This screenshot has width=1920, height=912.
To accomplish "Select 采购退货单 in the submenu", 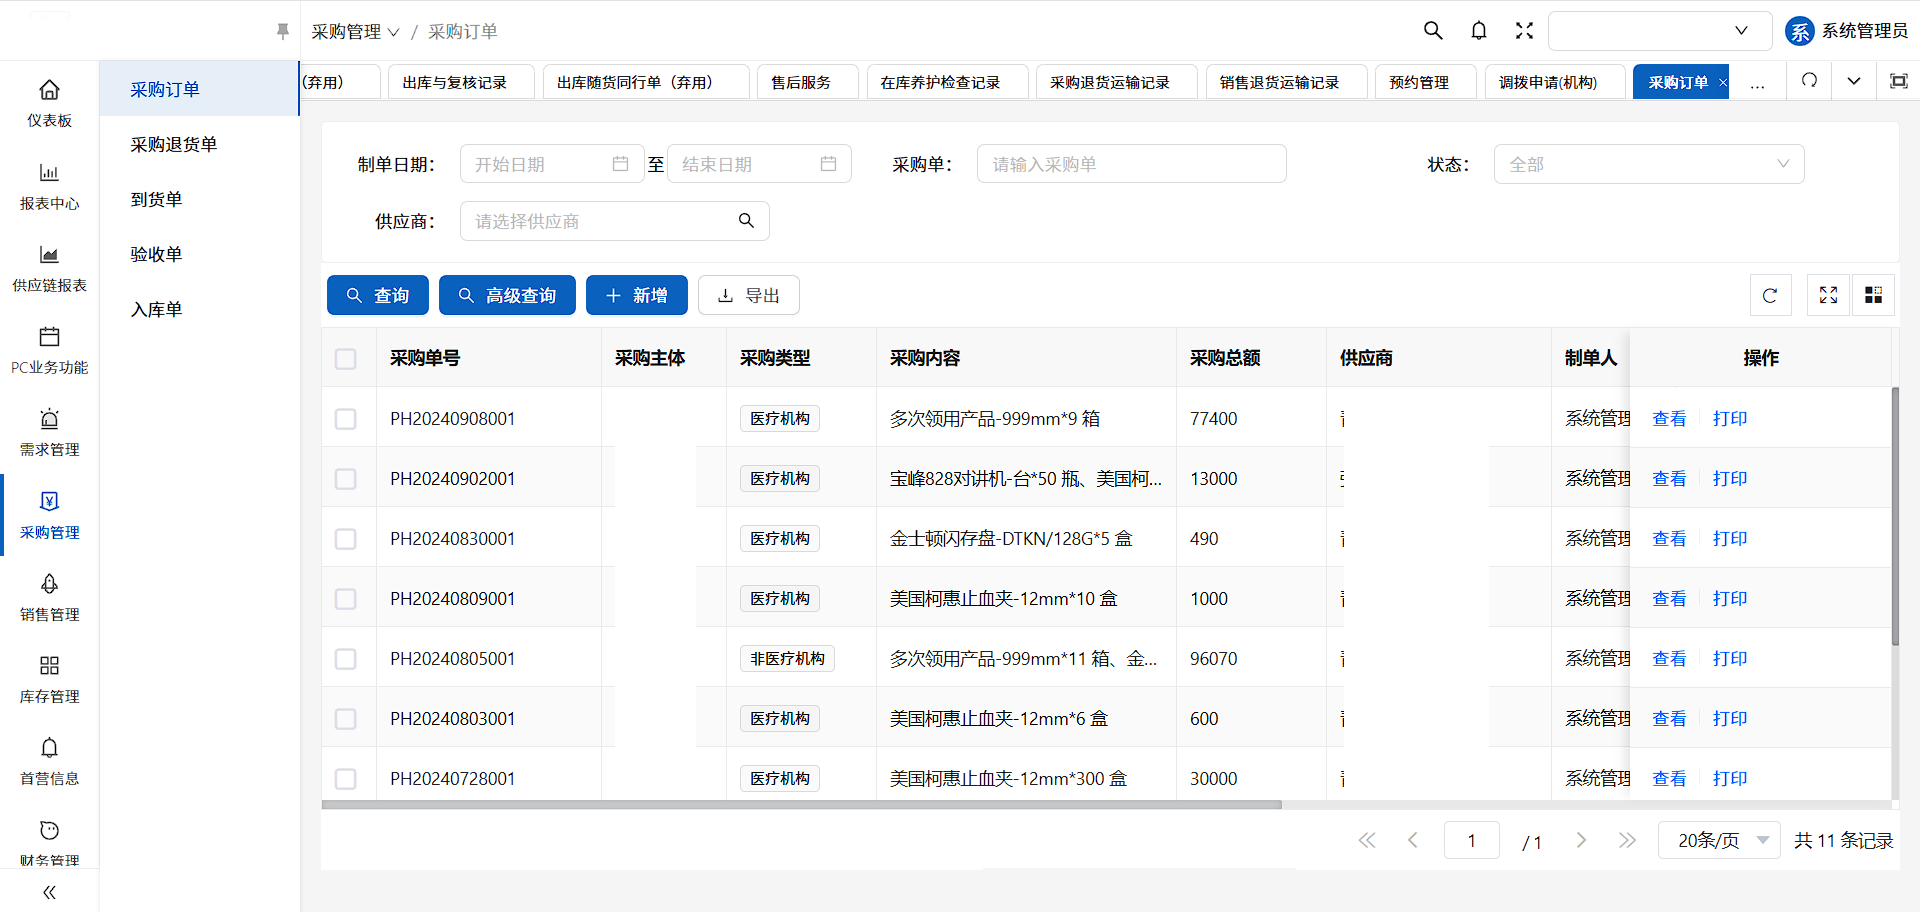I will [x=174, y=144].
